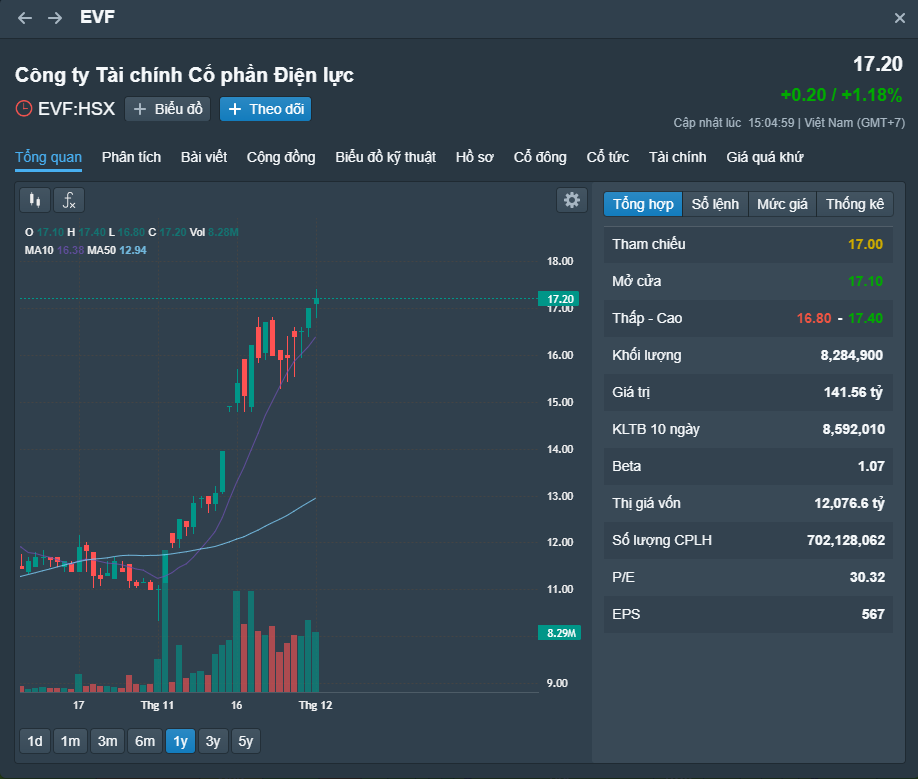Click the Khối lượng 8,284,900 value
The height and width of the screenshot is (779, 918).
coord(851,355)
